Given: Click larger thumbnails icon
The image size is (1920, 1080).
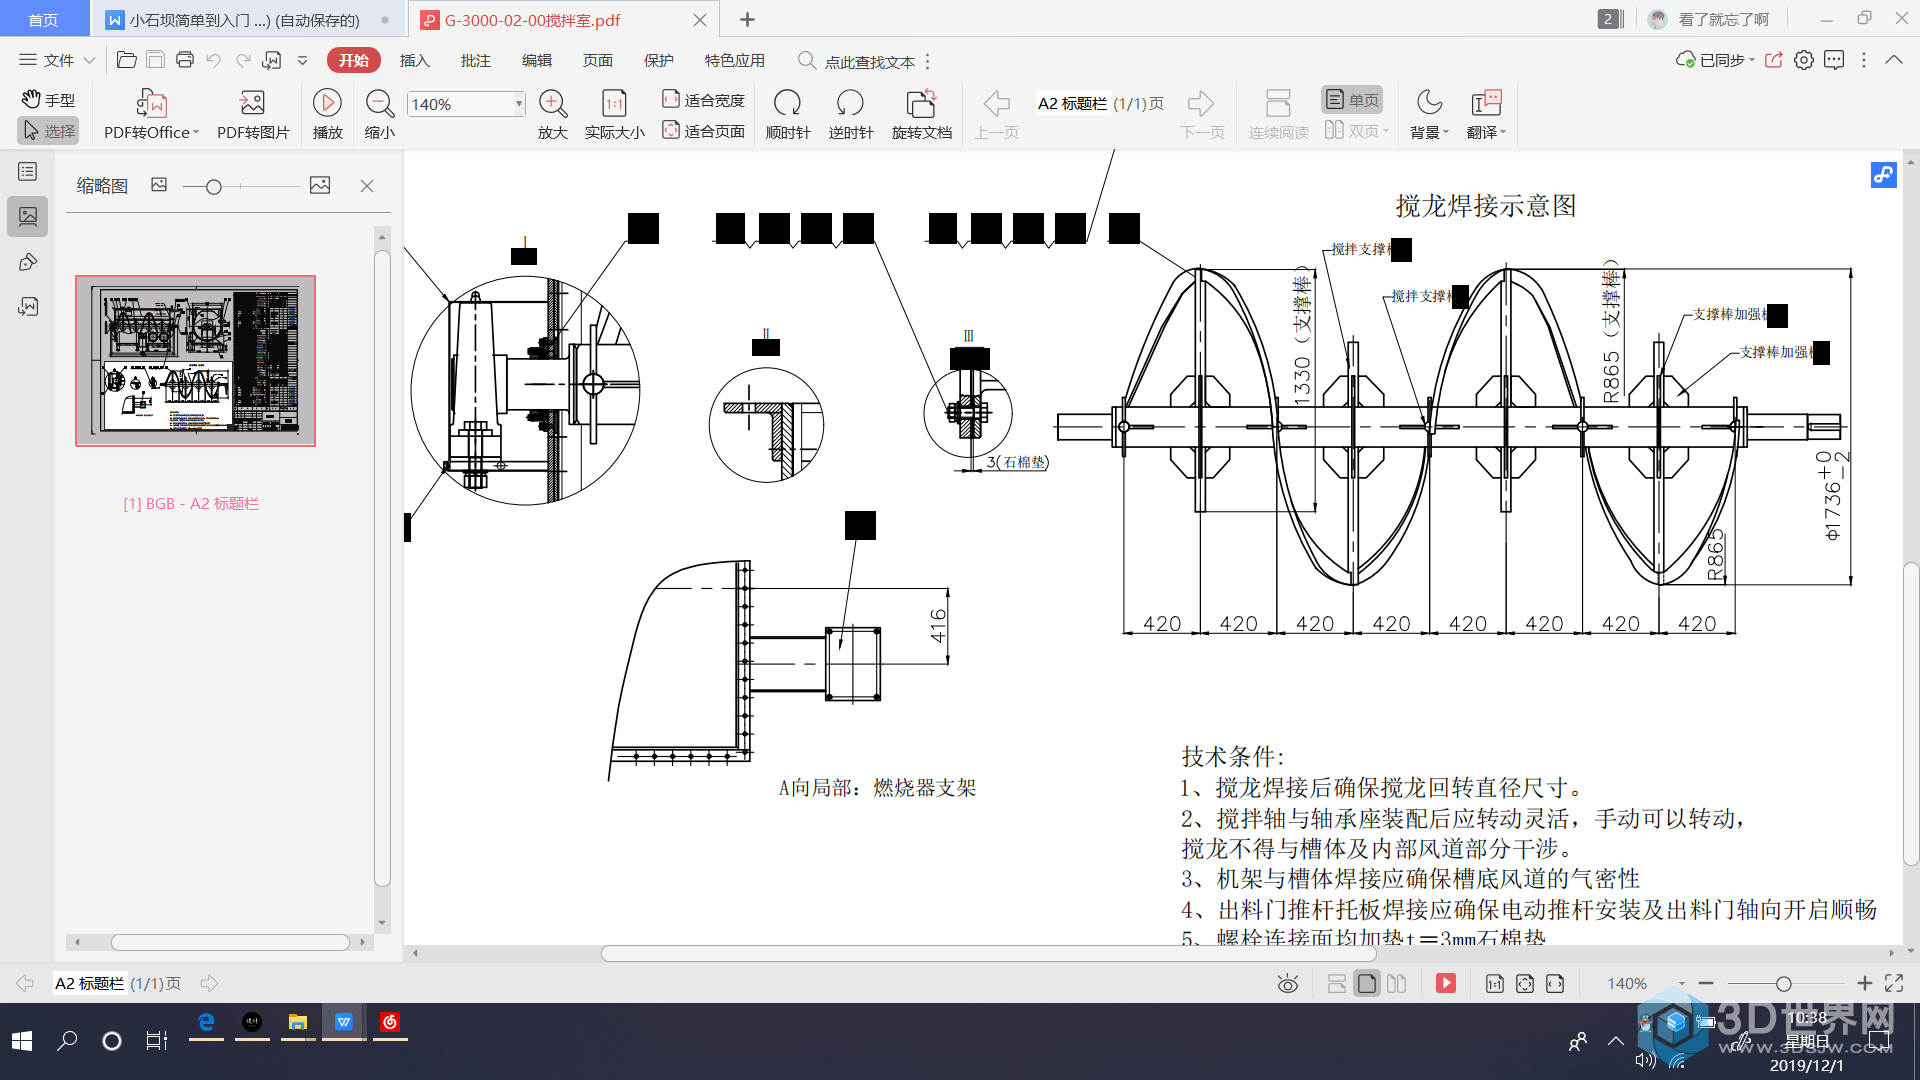Looking at the screenshot, I should [x=320, y=185].
